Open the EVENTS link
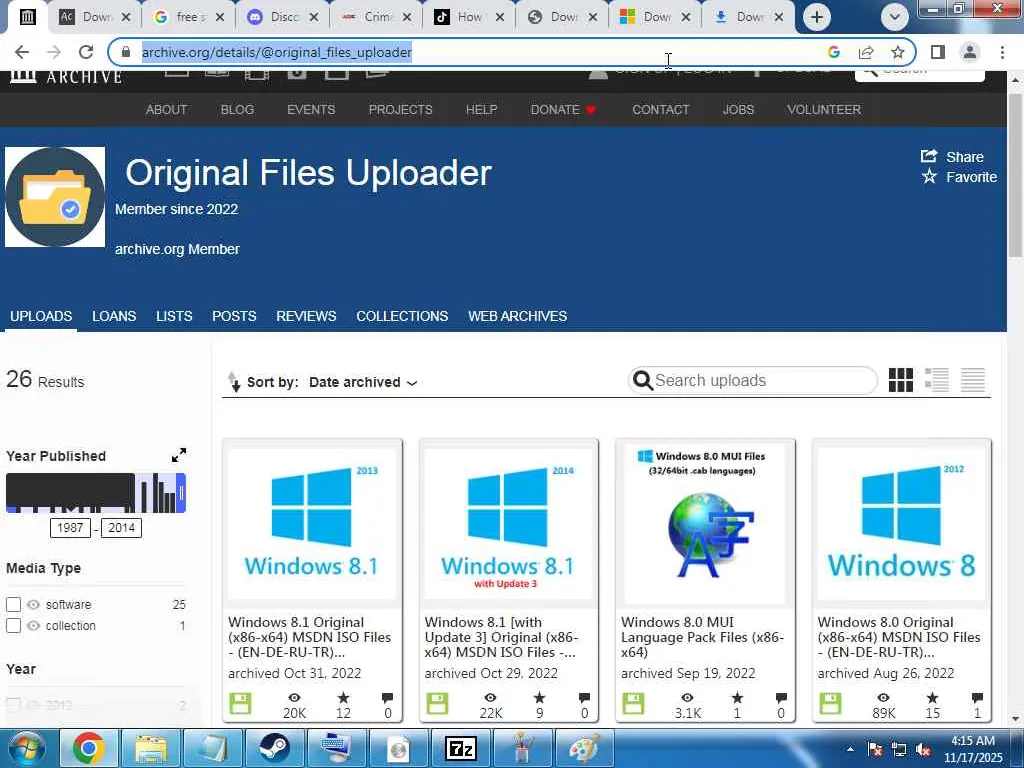Viewport: 1024px width, 768px height. click(311, 110)
